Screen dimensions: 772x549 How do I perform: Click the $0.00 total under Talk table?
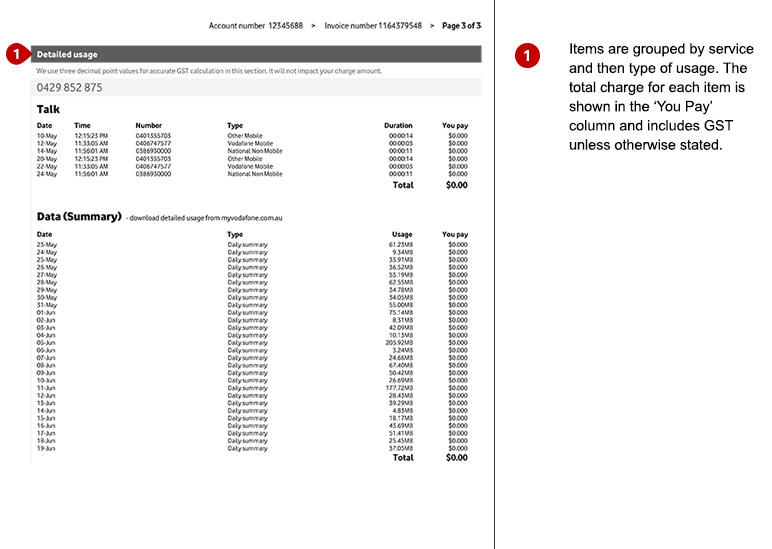point(456,185)
